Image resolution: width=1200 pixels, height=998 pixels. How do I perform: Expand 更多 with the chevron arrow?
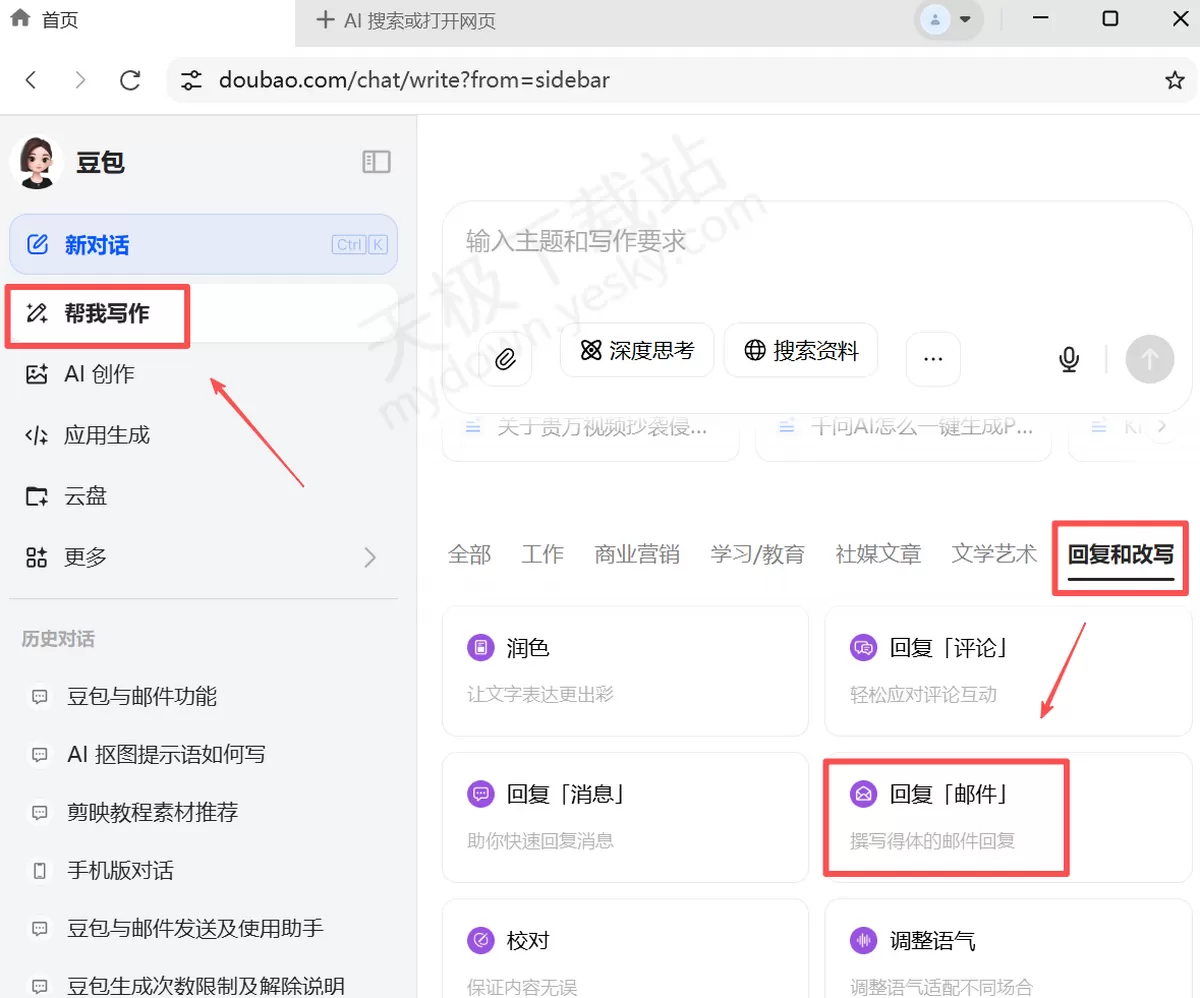tap(370, 557)
